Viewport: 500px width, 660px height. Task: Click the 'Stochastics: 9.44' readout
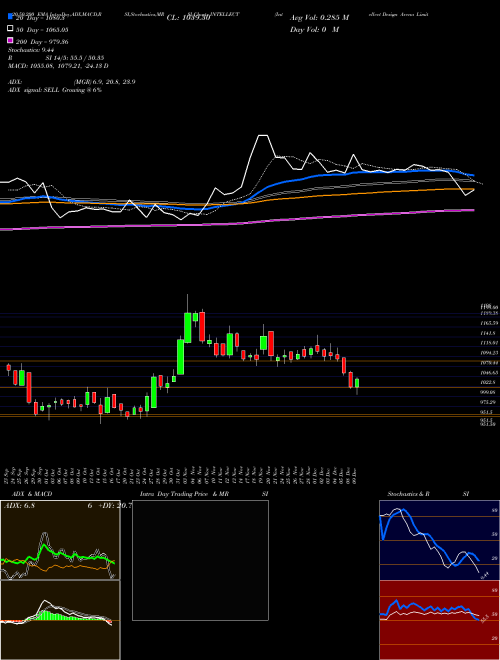click(x=32, y=50)
